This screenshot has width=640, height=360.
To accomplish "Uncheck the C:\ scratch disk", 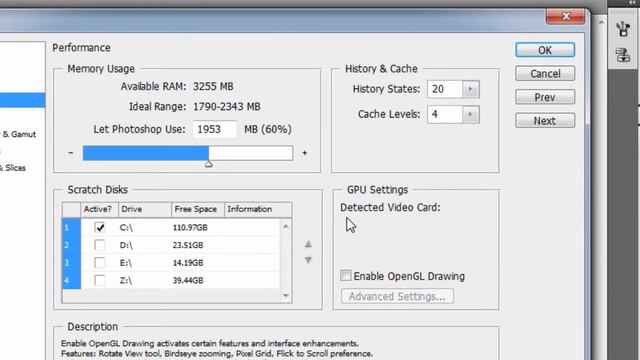I will tap(100, 227).
